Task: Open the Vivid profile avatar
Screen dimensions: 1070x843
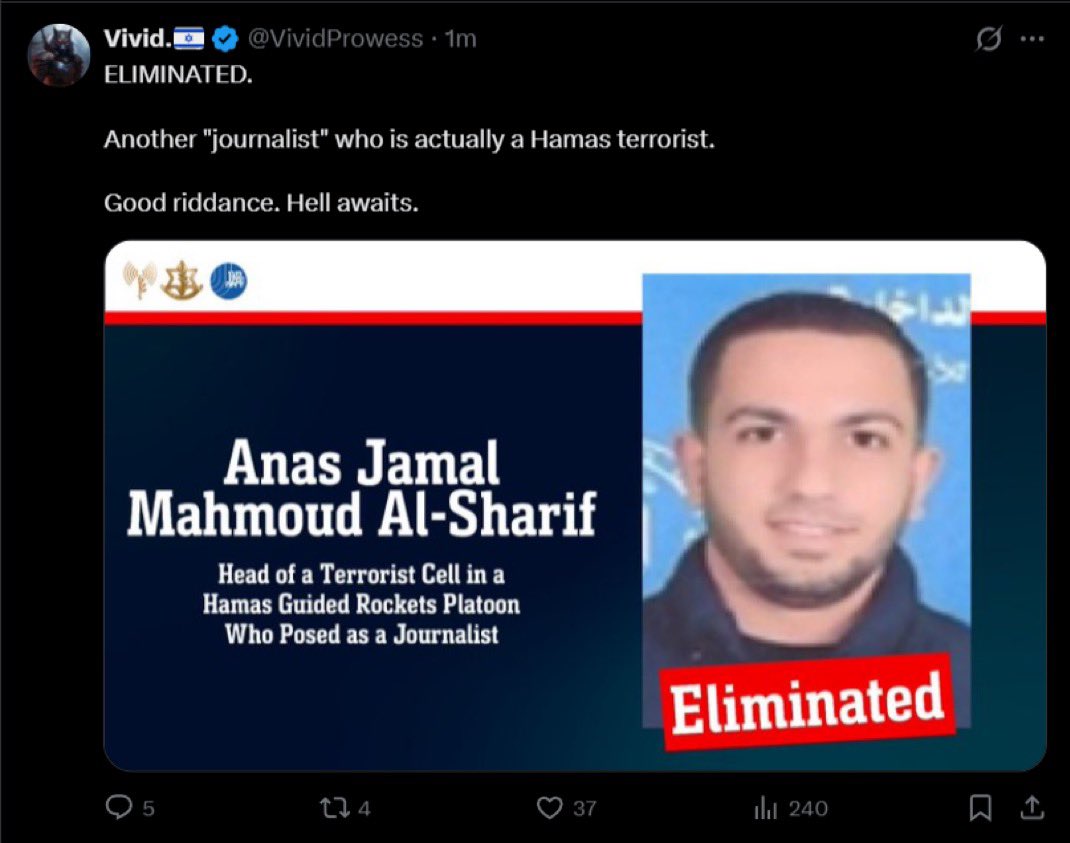Action: 59,55
